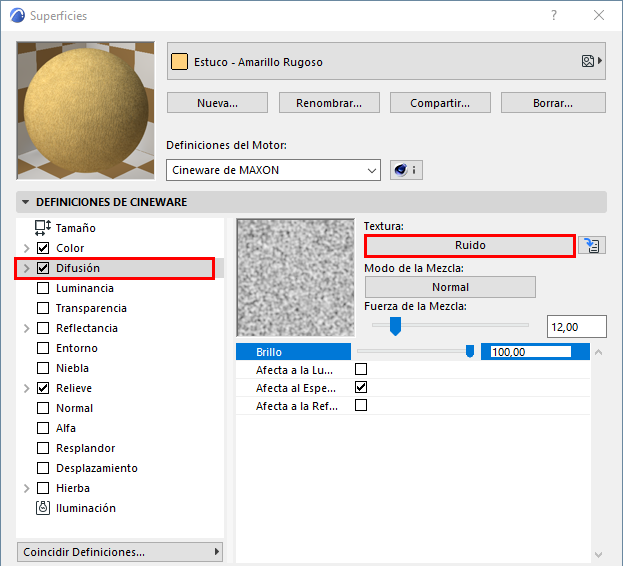The height and width of the screenshot is (566, 623).
Task: Select the Tamaño item in the list
Action: coord(75,228)
